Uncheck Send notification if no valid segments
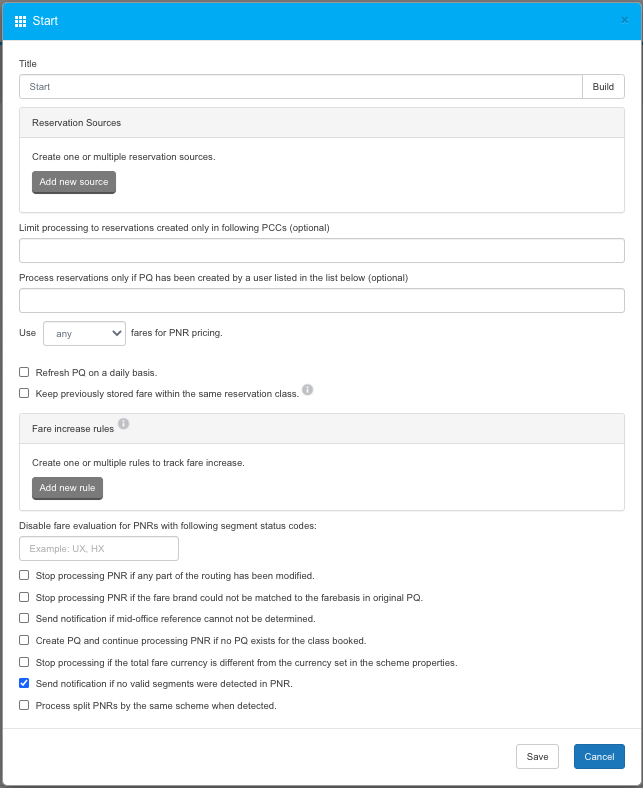 (24, 684)
